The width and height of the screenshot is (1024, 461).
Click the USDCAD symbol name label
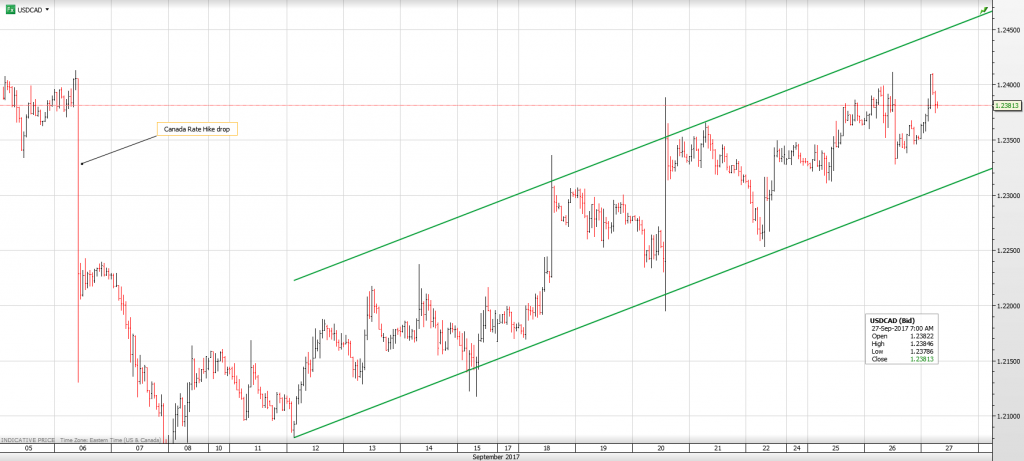point(30,9)
